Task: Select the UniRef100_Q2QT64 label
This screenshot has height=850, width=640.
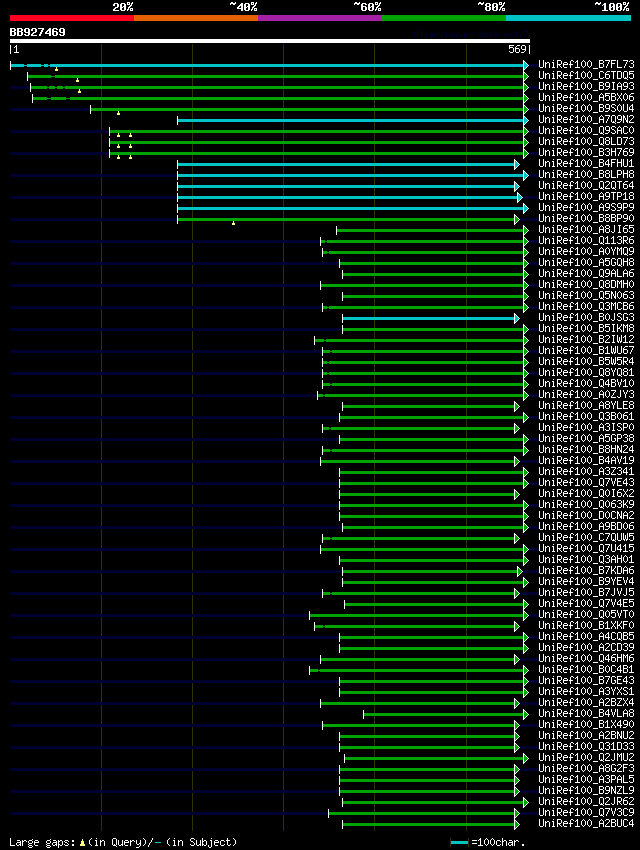Action: click(586, 185)
